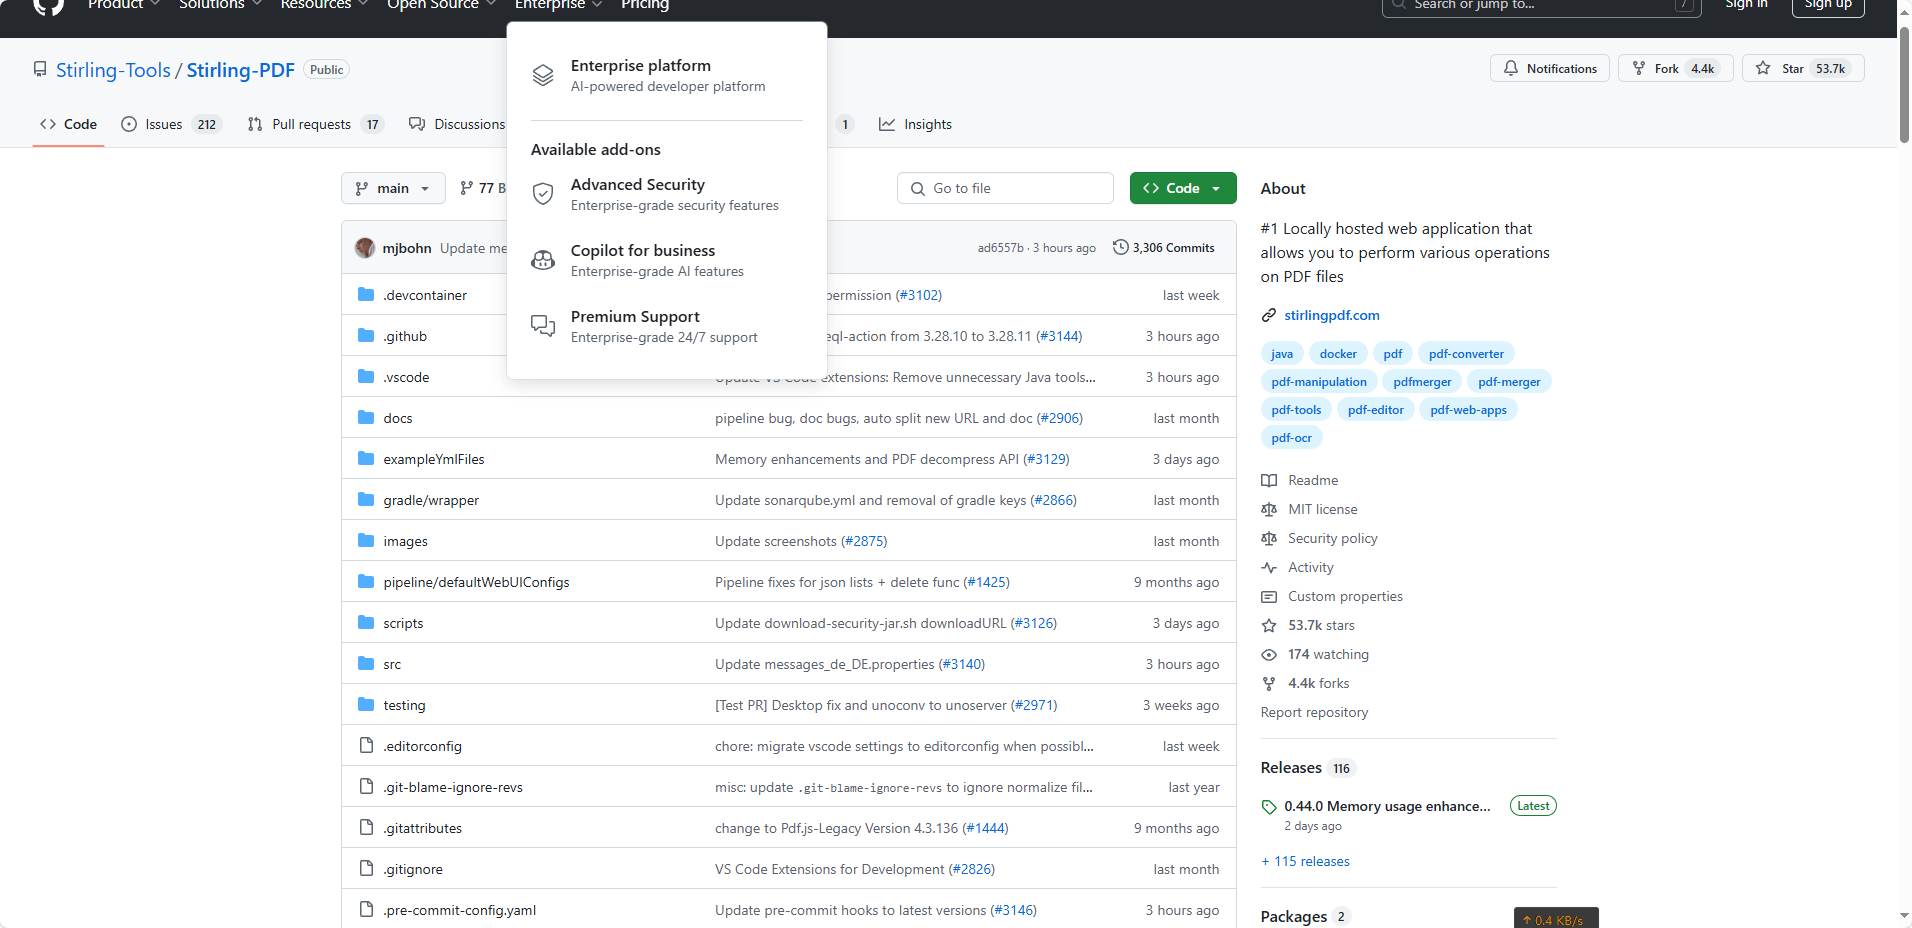The height and width of the screenshot is (928, 1912).
Task: Expand the main branch dropdown
Action: pos(393,189)
